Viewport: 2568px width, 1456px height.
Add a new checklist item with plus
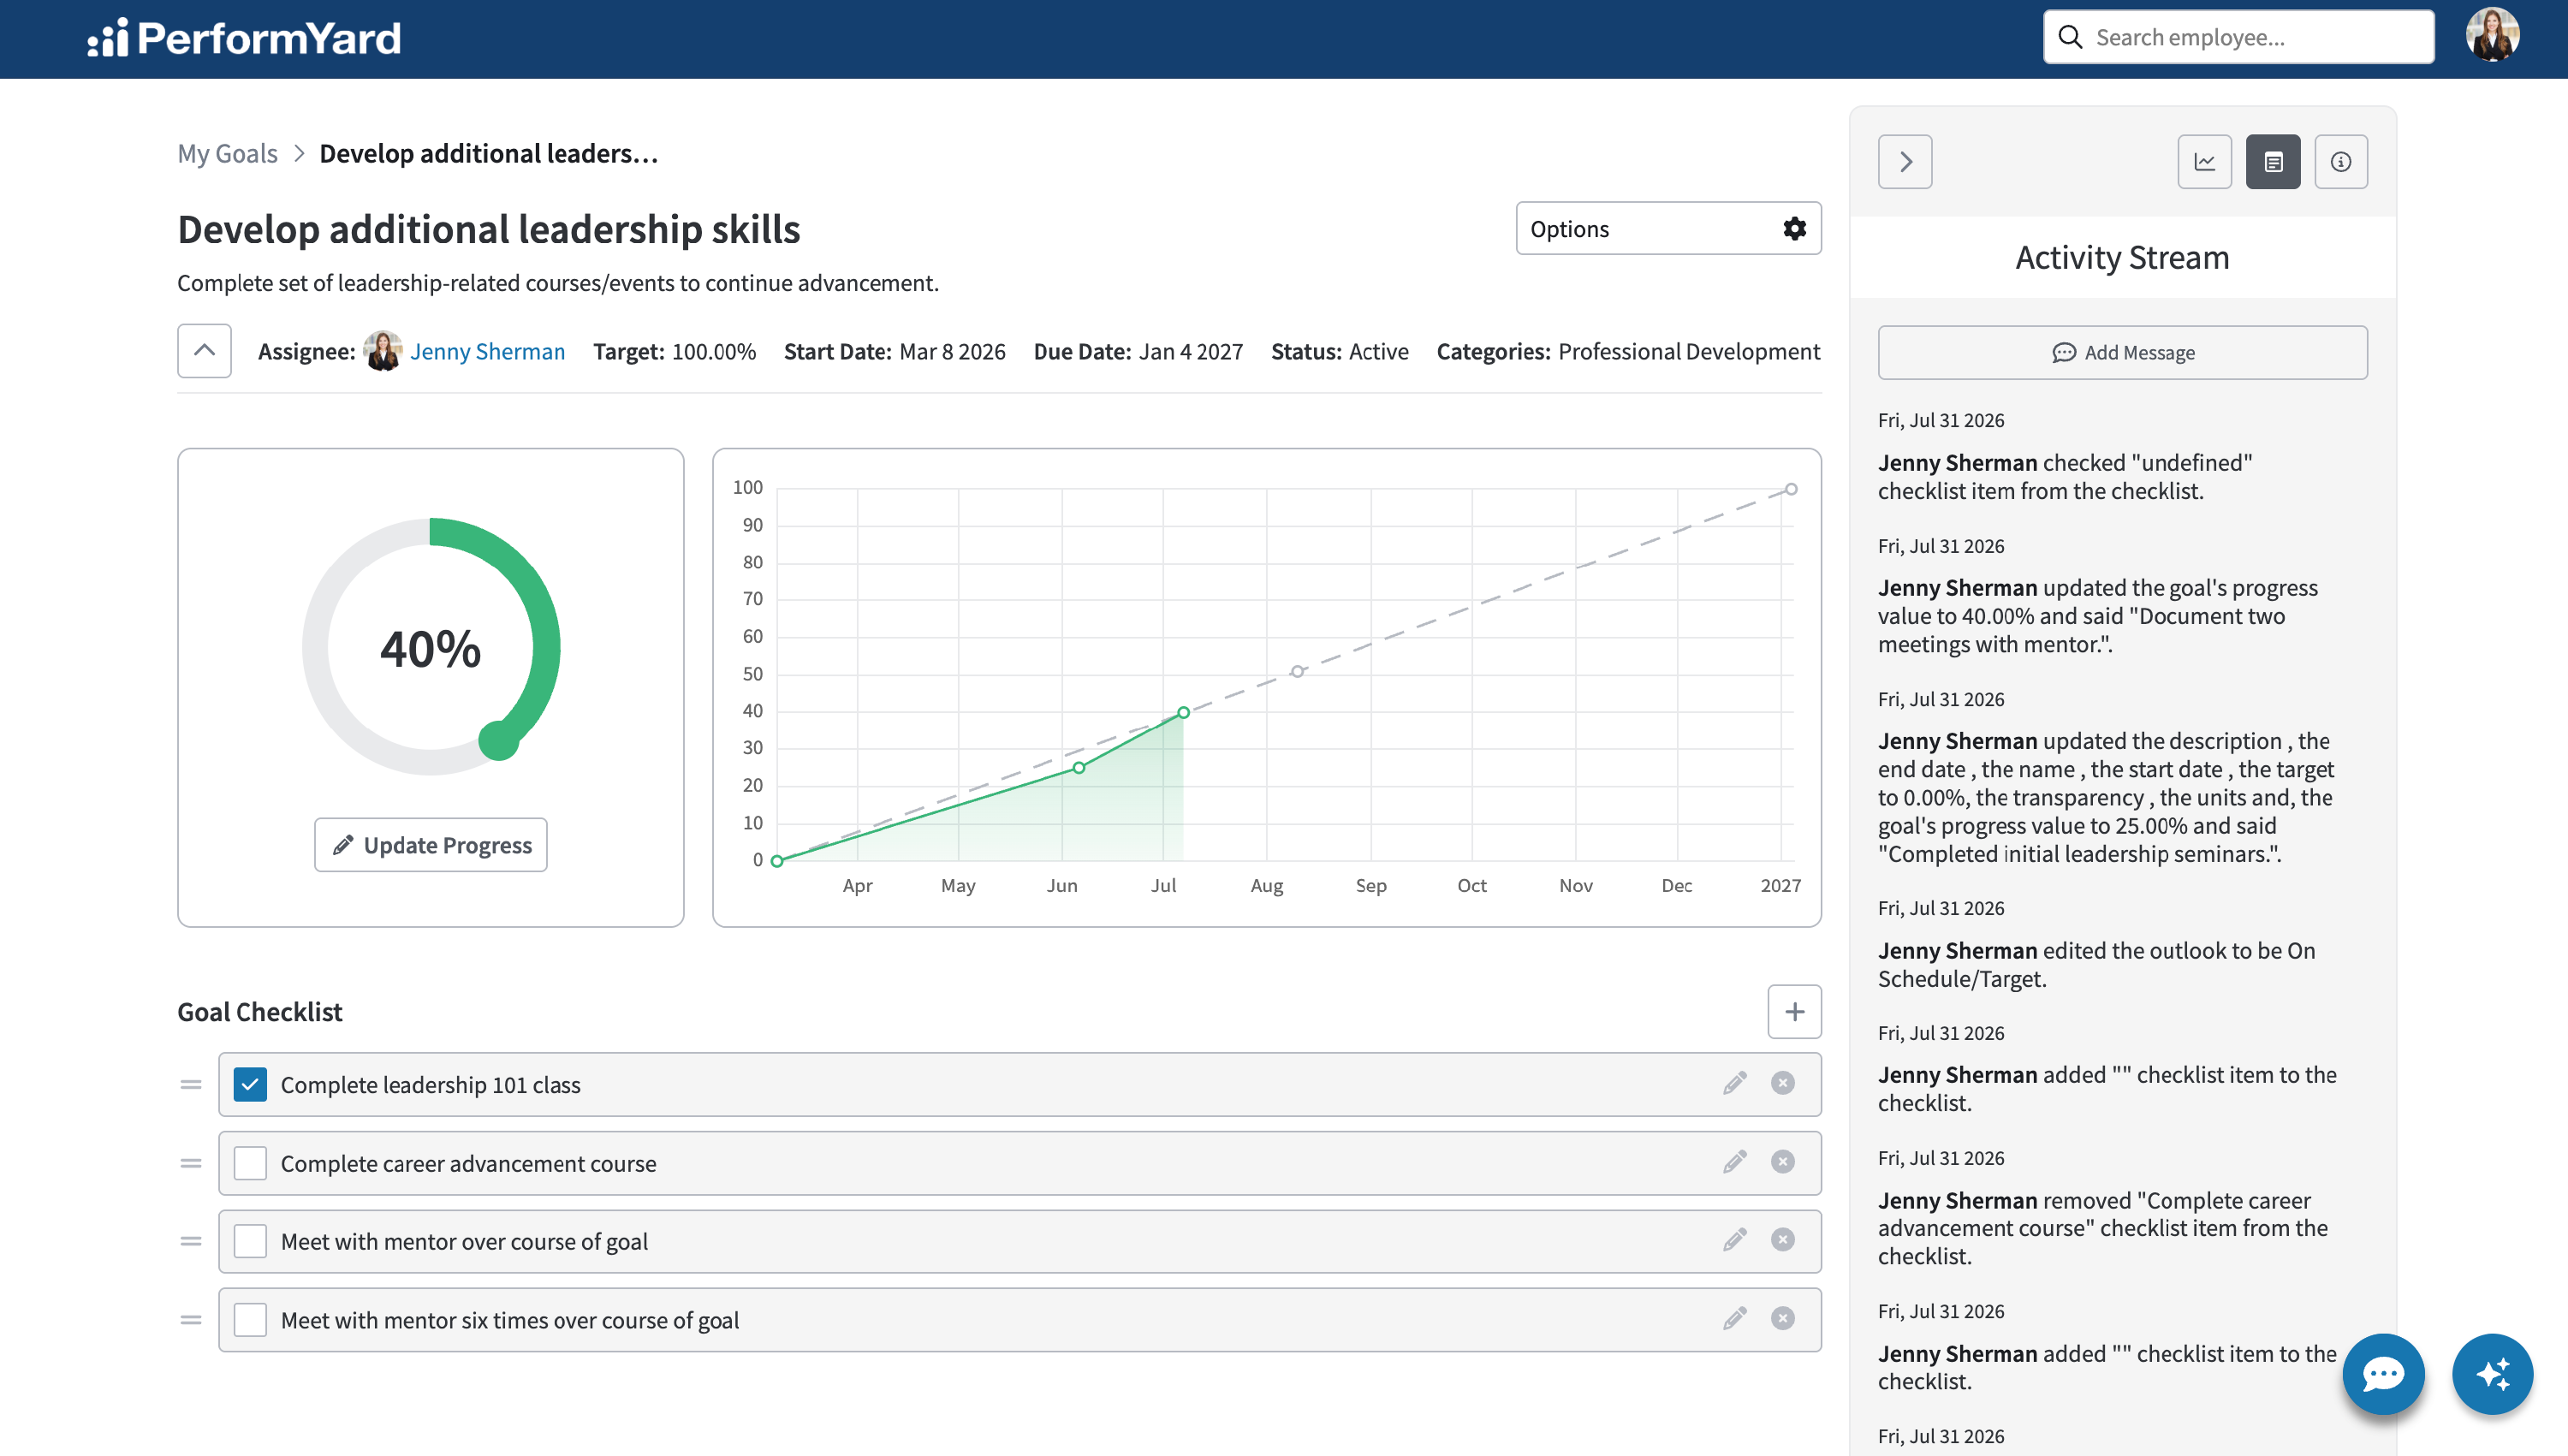(1794, 1012)
